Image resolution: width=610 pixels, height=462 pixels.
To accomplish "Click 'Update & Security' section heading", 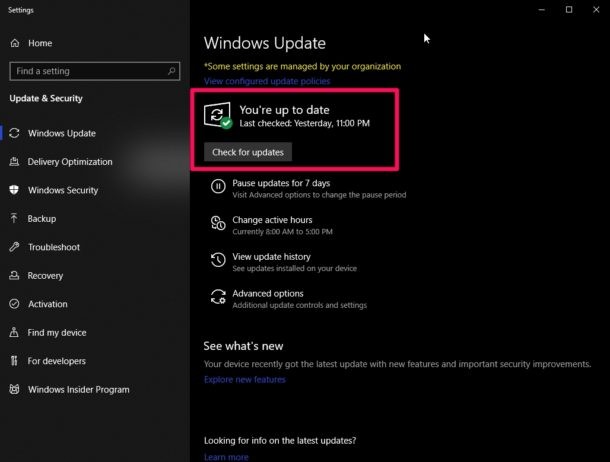I will click(46, 98).
